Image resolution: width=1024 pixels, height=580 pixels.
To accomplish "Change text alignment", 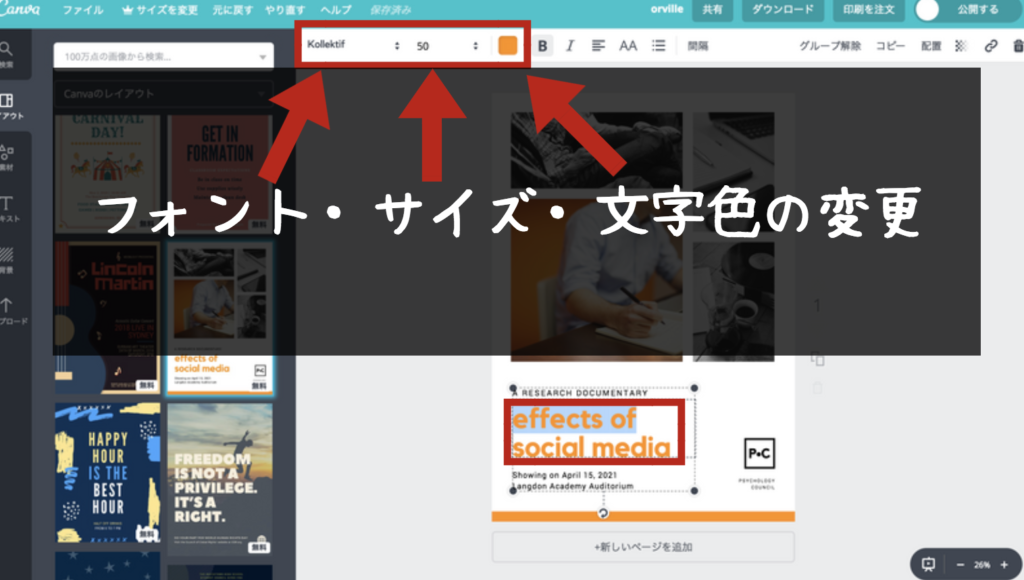I will 598,46.
